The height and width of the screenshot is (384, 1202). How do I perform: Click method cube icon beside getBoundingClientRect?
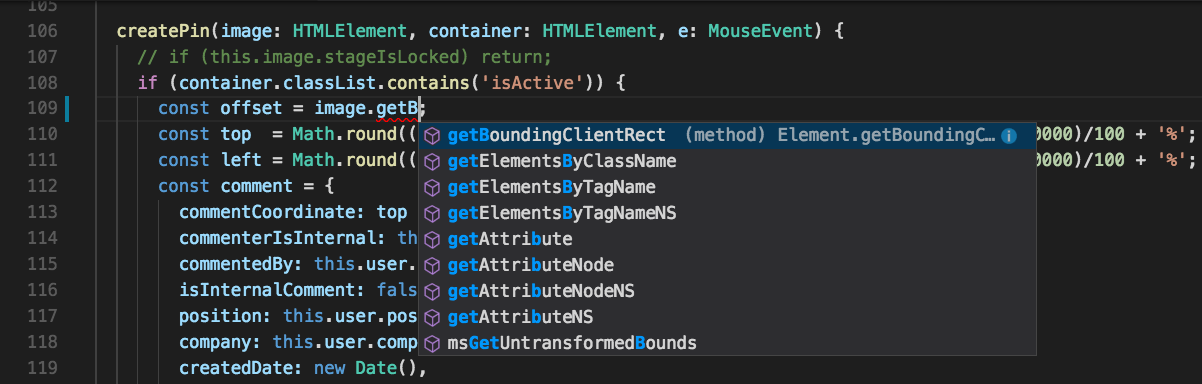point(432,135)
